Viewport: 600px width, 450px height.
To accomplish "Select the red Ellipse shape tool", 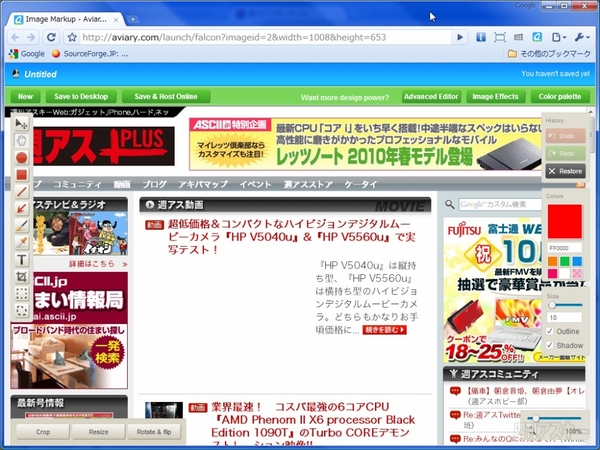I will click(x=21, y=157).
